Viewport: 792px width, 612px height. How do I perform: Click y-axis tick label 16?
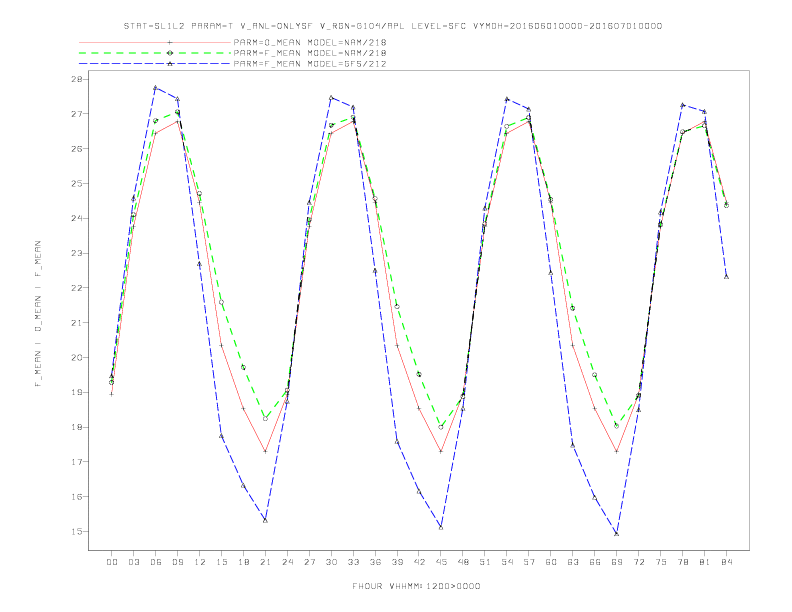76,497
